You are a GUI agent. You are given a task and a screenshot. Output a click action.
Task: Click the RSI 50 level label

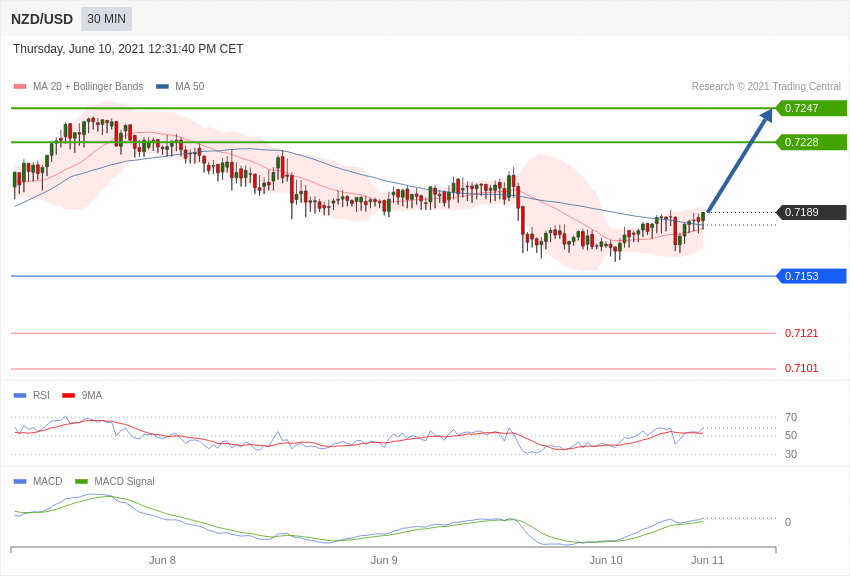[x=791, y=435]
